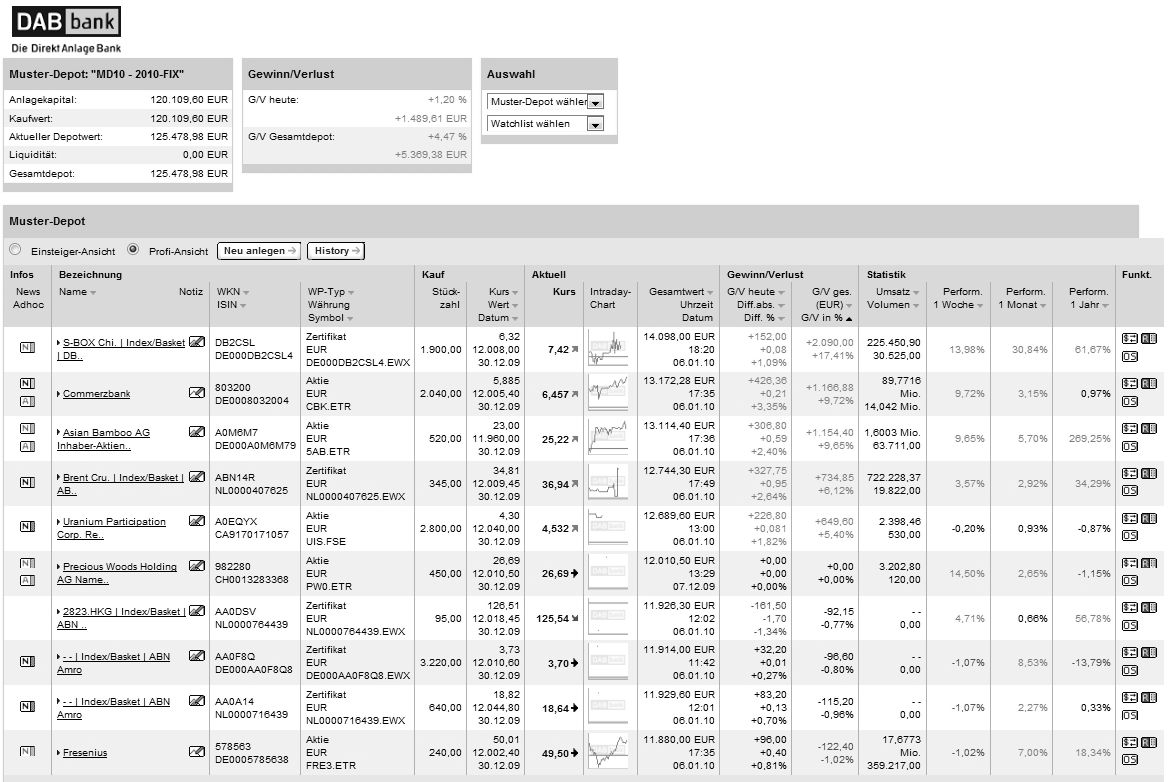Edit note icon for Uranium Participation row
This screenshot has width=1172, height=782.
(197, 521)
